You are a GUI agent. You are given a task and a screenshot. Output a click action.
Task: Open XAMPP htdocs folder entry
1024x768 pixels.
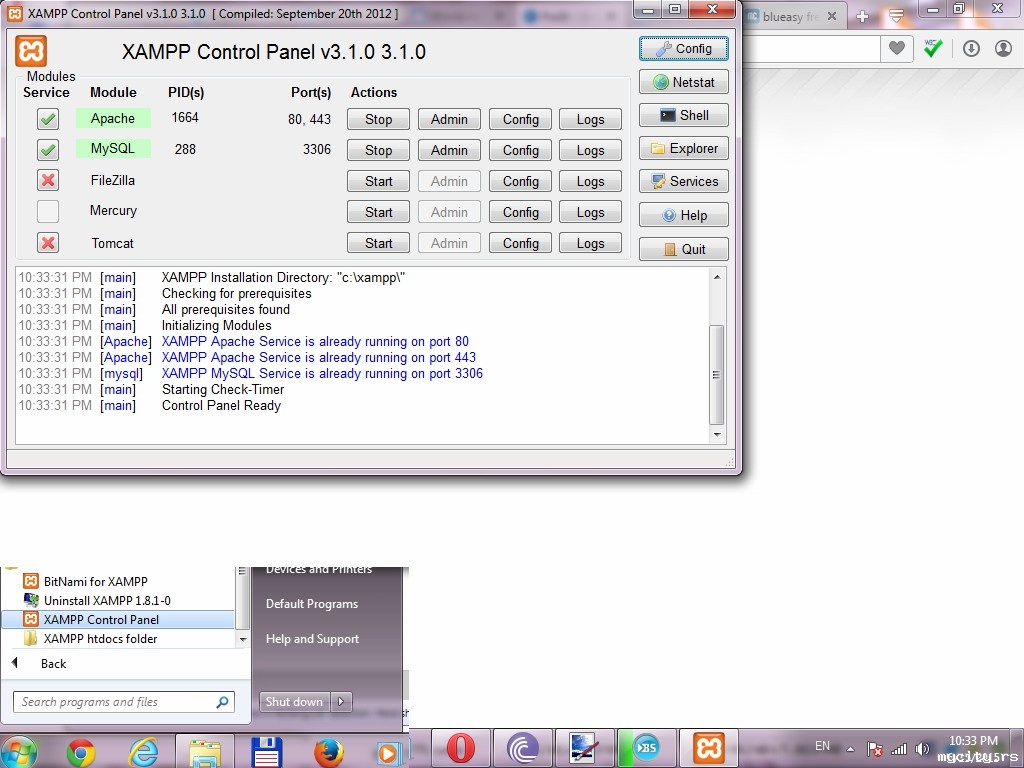coord(91,639)
